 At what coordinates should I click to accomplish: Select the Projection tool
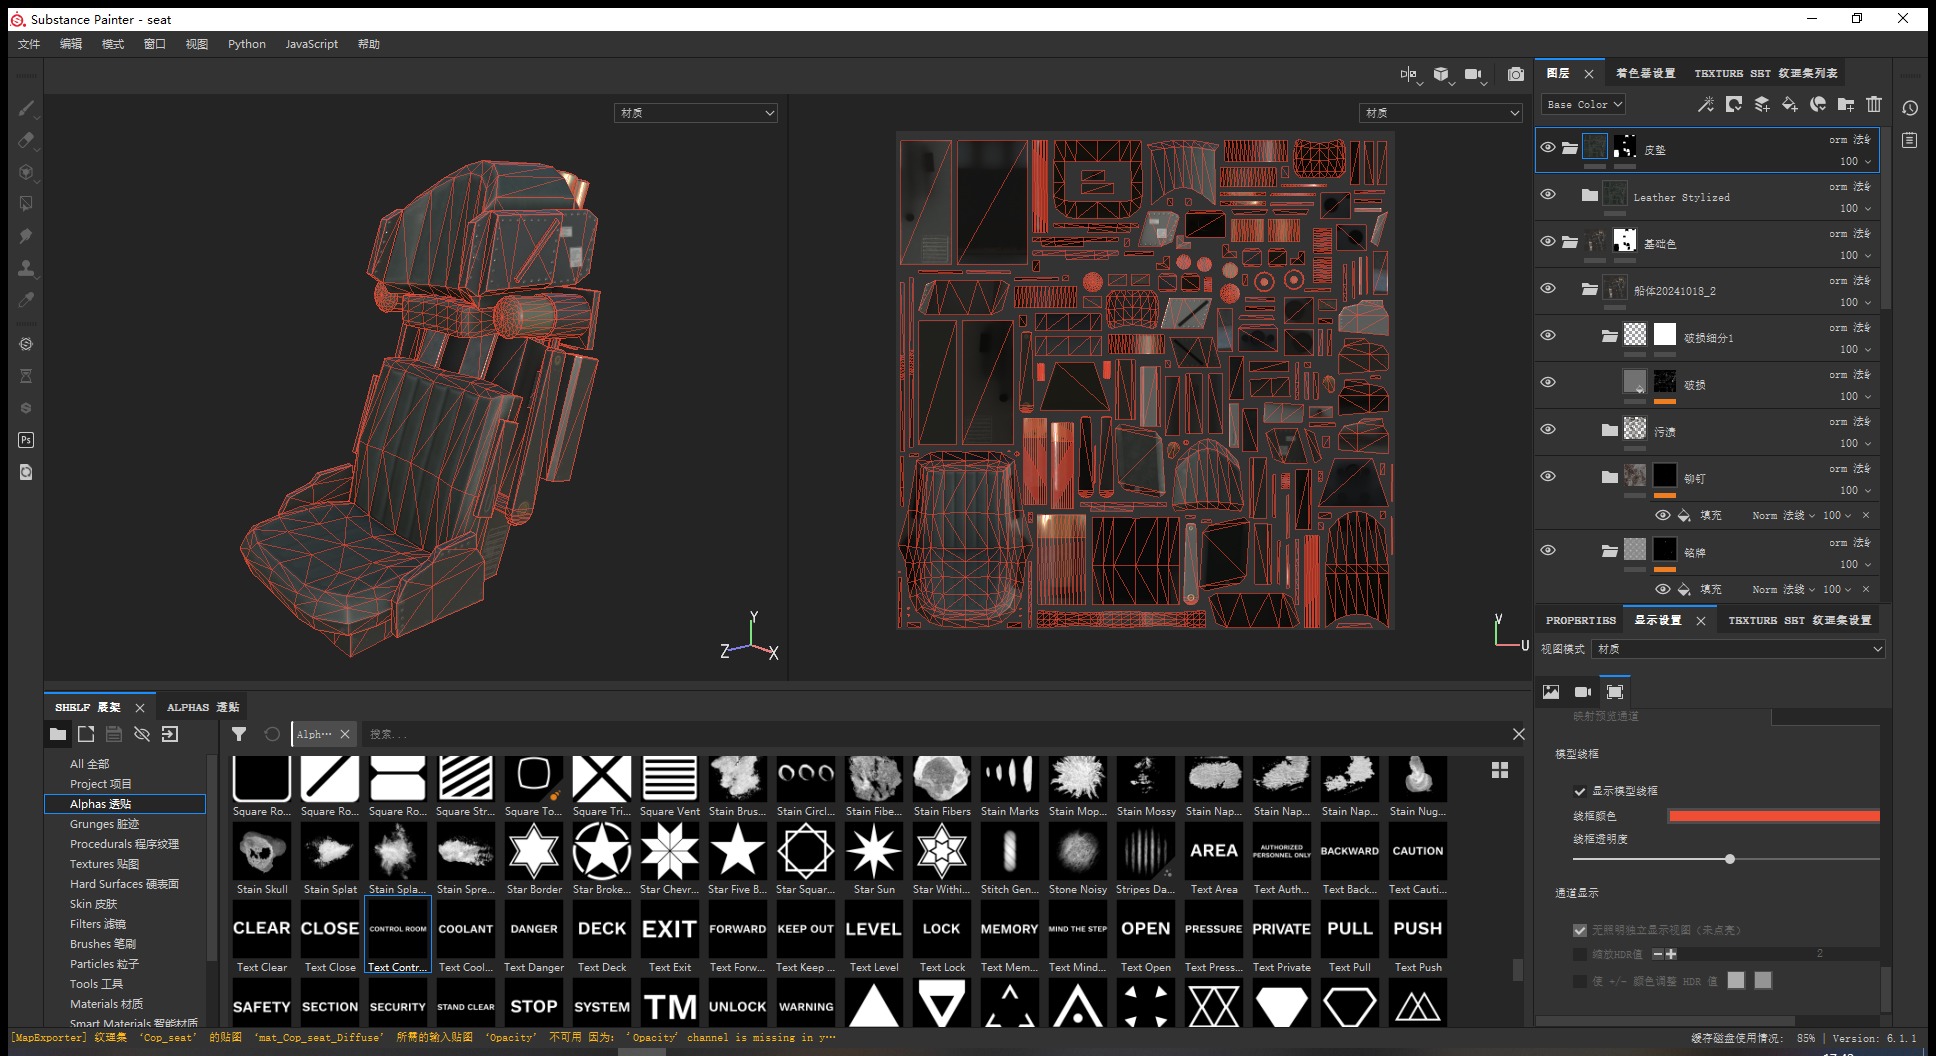(26, 172)
